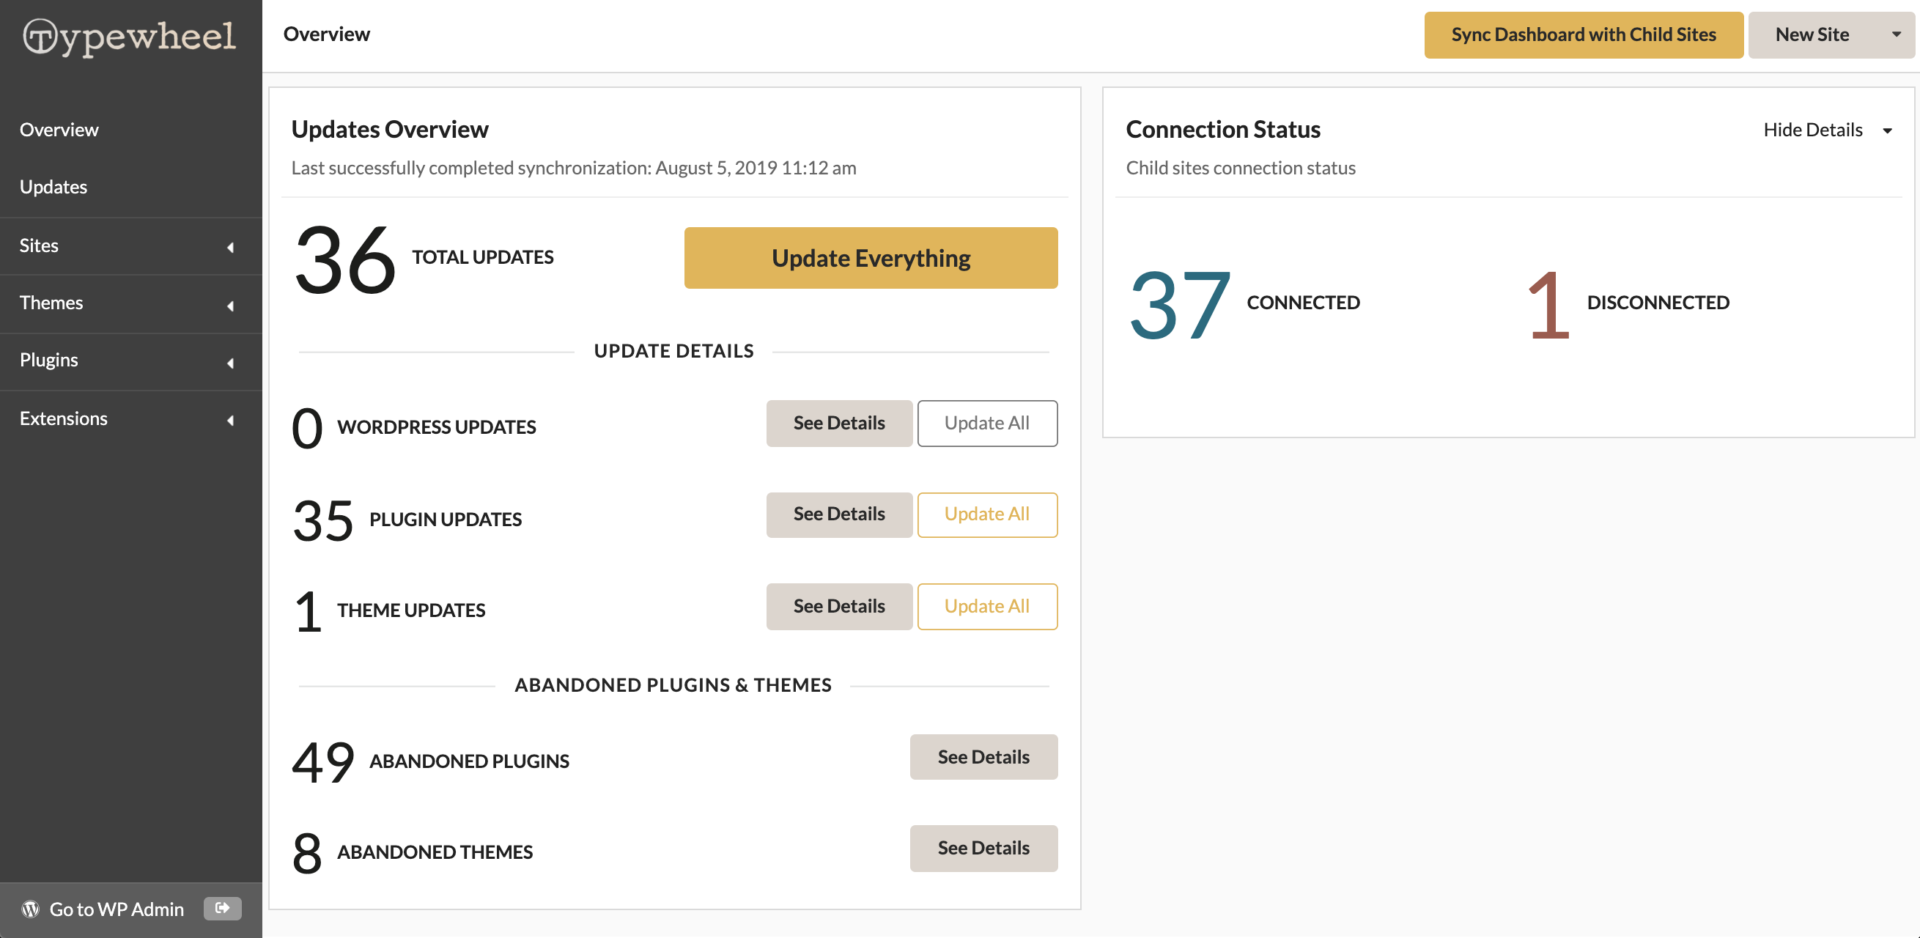Expand the Extensions submenu arrow
This screenshot has width=1920, height=938.
point(231,420)
